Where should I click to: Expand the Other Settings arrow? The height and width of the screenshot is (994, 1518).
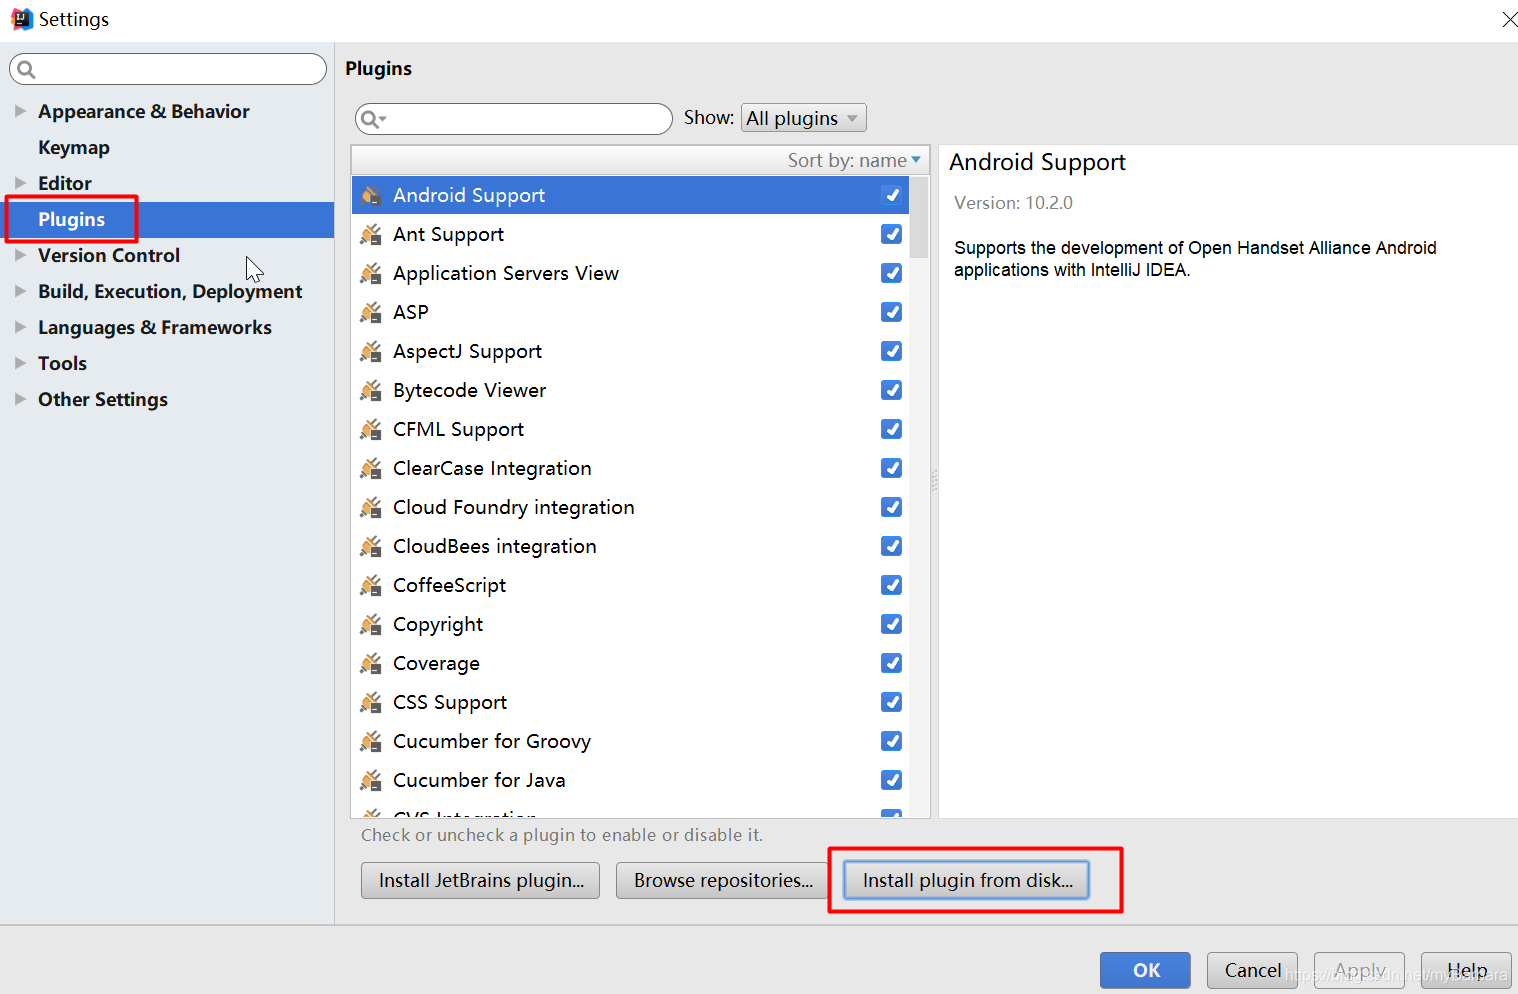[20, 399]
